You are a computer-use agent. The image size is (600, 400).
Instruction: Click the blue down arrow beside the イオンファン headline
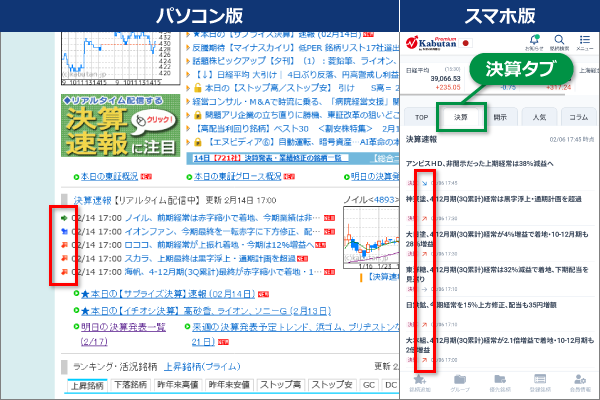[x=64, y=232]
